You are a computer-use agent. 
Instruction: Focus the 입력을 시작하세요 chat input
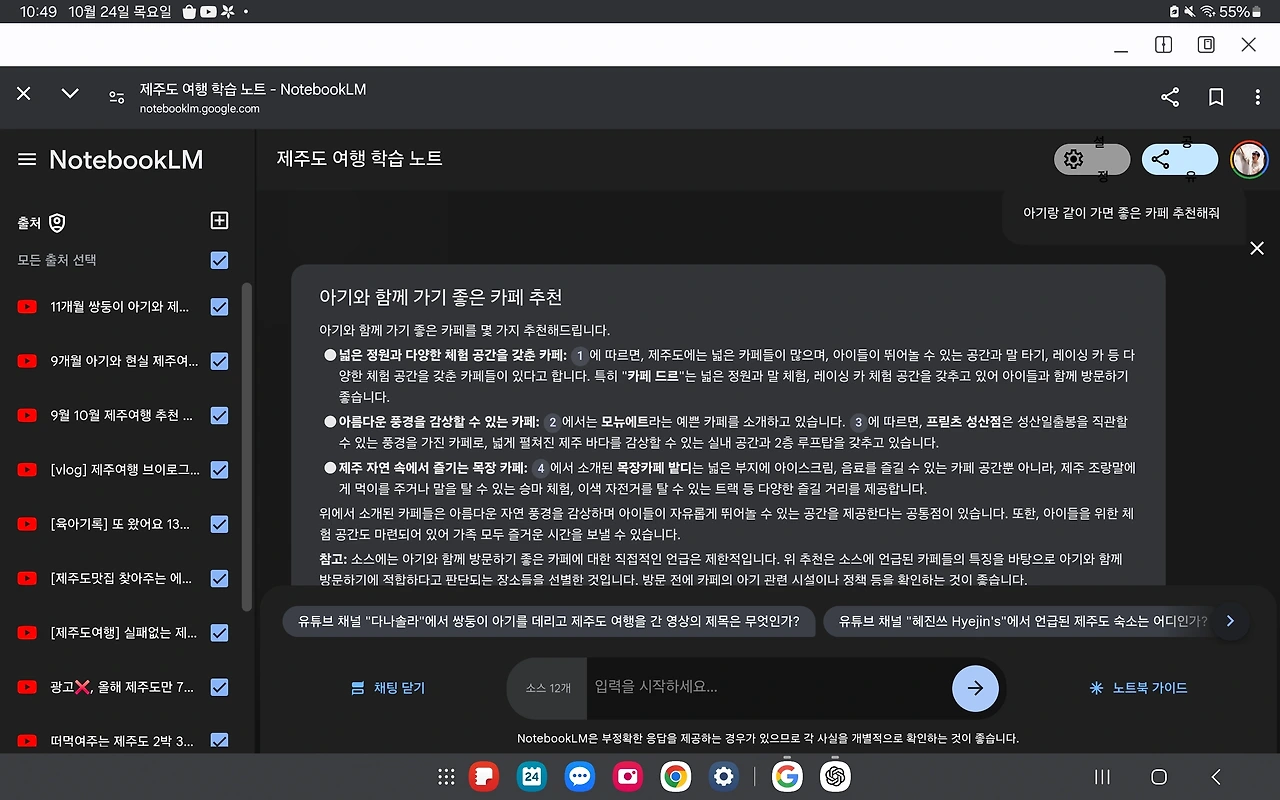point(768,688)
